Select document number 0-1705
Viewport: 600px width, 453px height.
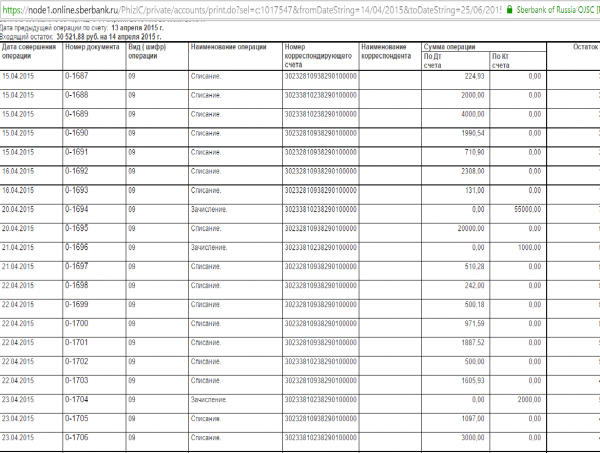[x=77, y=419]
